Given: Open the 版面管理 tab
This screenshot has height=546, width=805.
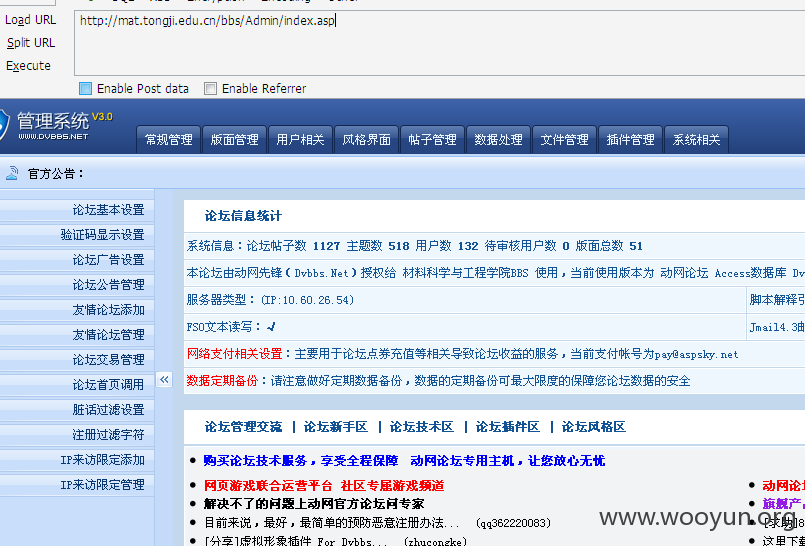Looking at the screenshot, I should point(234,140).
